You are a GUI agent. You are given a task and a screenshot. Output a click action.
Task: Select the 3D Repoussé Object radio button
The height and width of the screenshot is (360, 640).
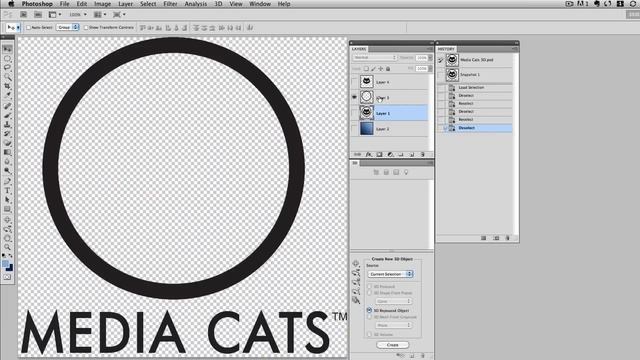369,310
